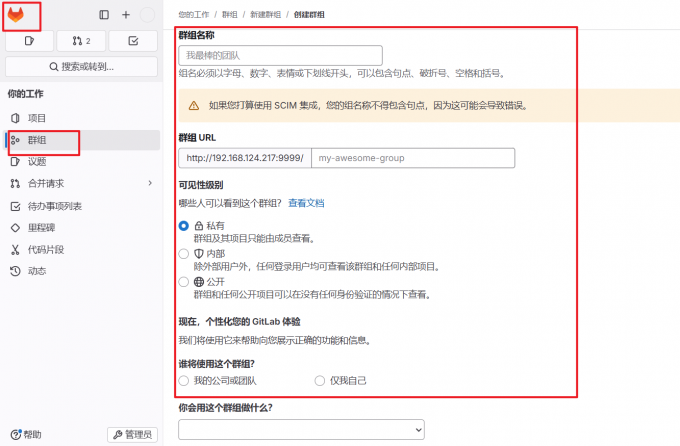The height and width of the screenshot is (446, 680).
Task: Open merge requests counter showing 2
Action: click(x=80, y=41)
